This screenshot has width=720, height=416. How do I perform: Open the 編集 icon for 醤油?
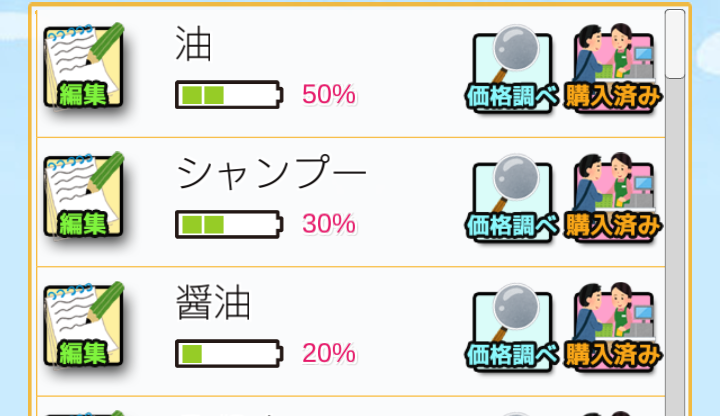84,325
